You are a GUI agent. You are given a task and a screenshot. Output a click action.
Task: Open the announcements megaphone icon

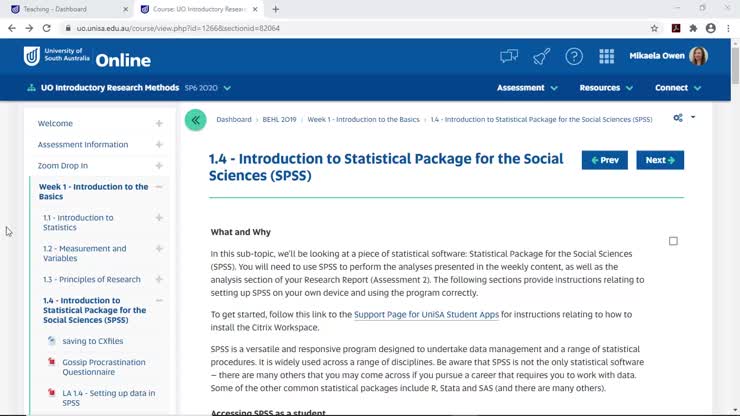pyautogui.click(x=541, y=56)
